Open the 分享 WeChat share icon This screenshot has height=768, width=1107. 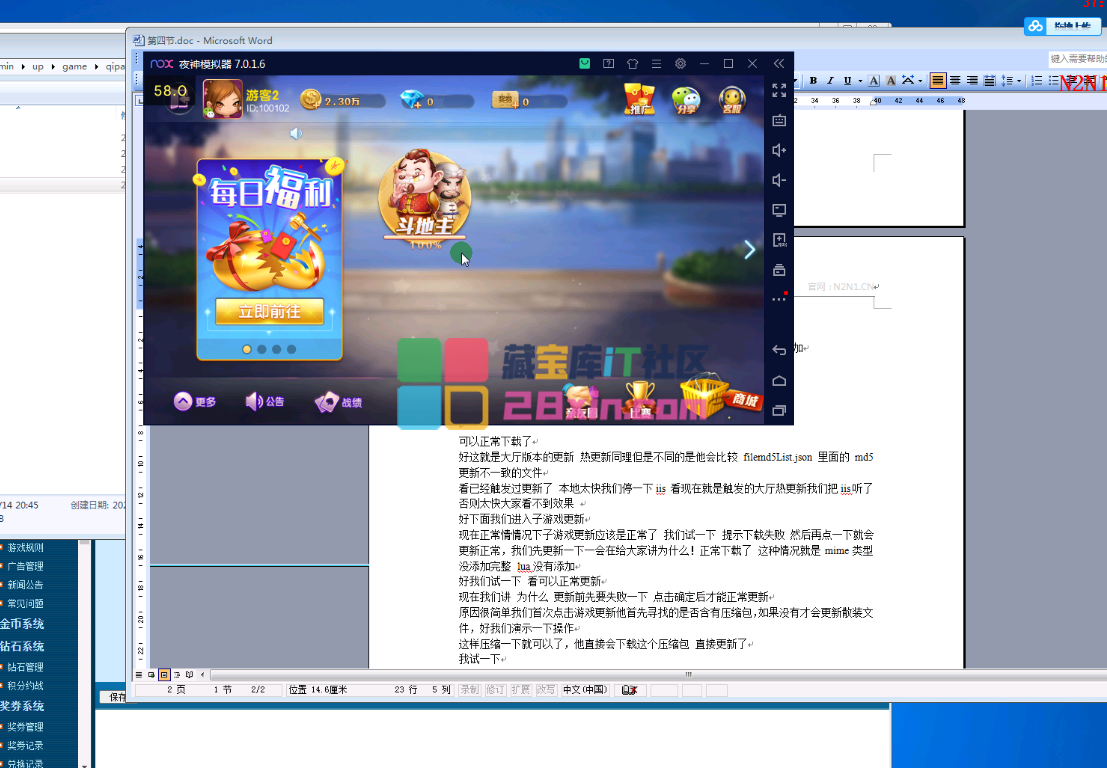click(x=685, y=99)
